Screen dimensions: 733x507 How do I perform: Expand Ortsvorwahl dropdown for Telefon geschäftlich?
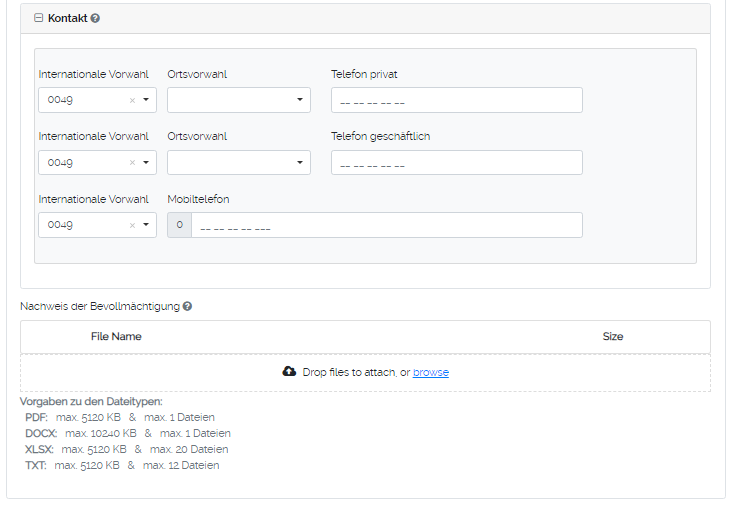[x=239, y=163]
